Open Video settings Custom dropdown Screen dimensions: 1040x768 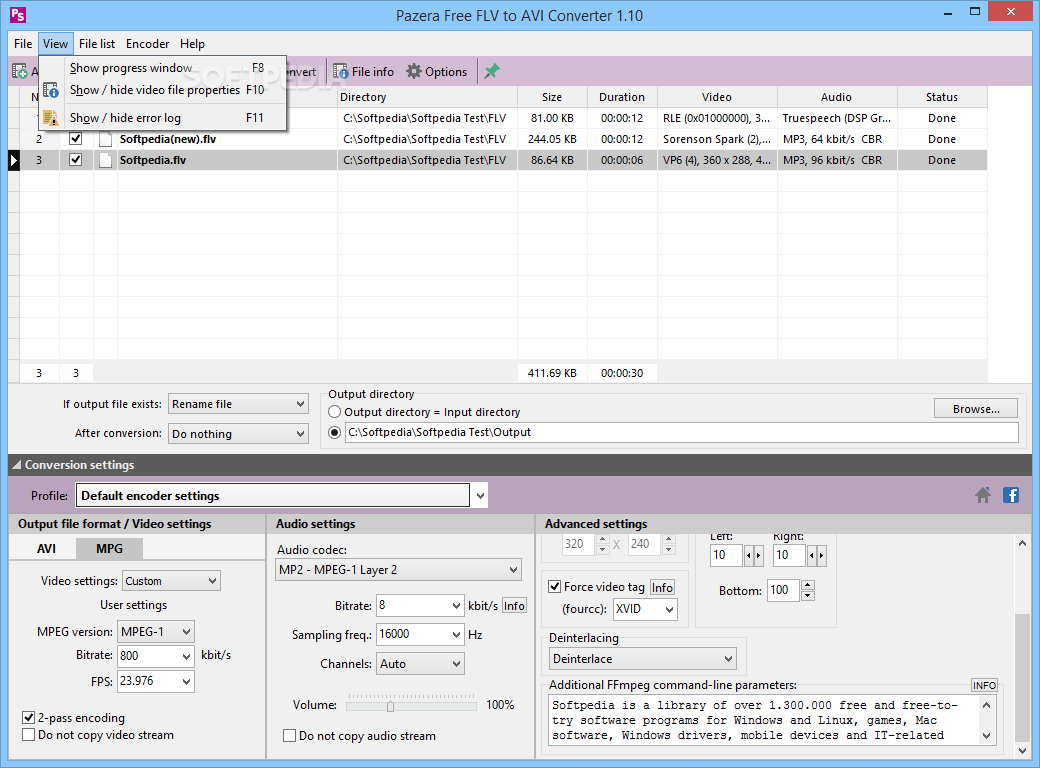[x=171, y=581]
